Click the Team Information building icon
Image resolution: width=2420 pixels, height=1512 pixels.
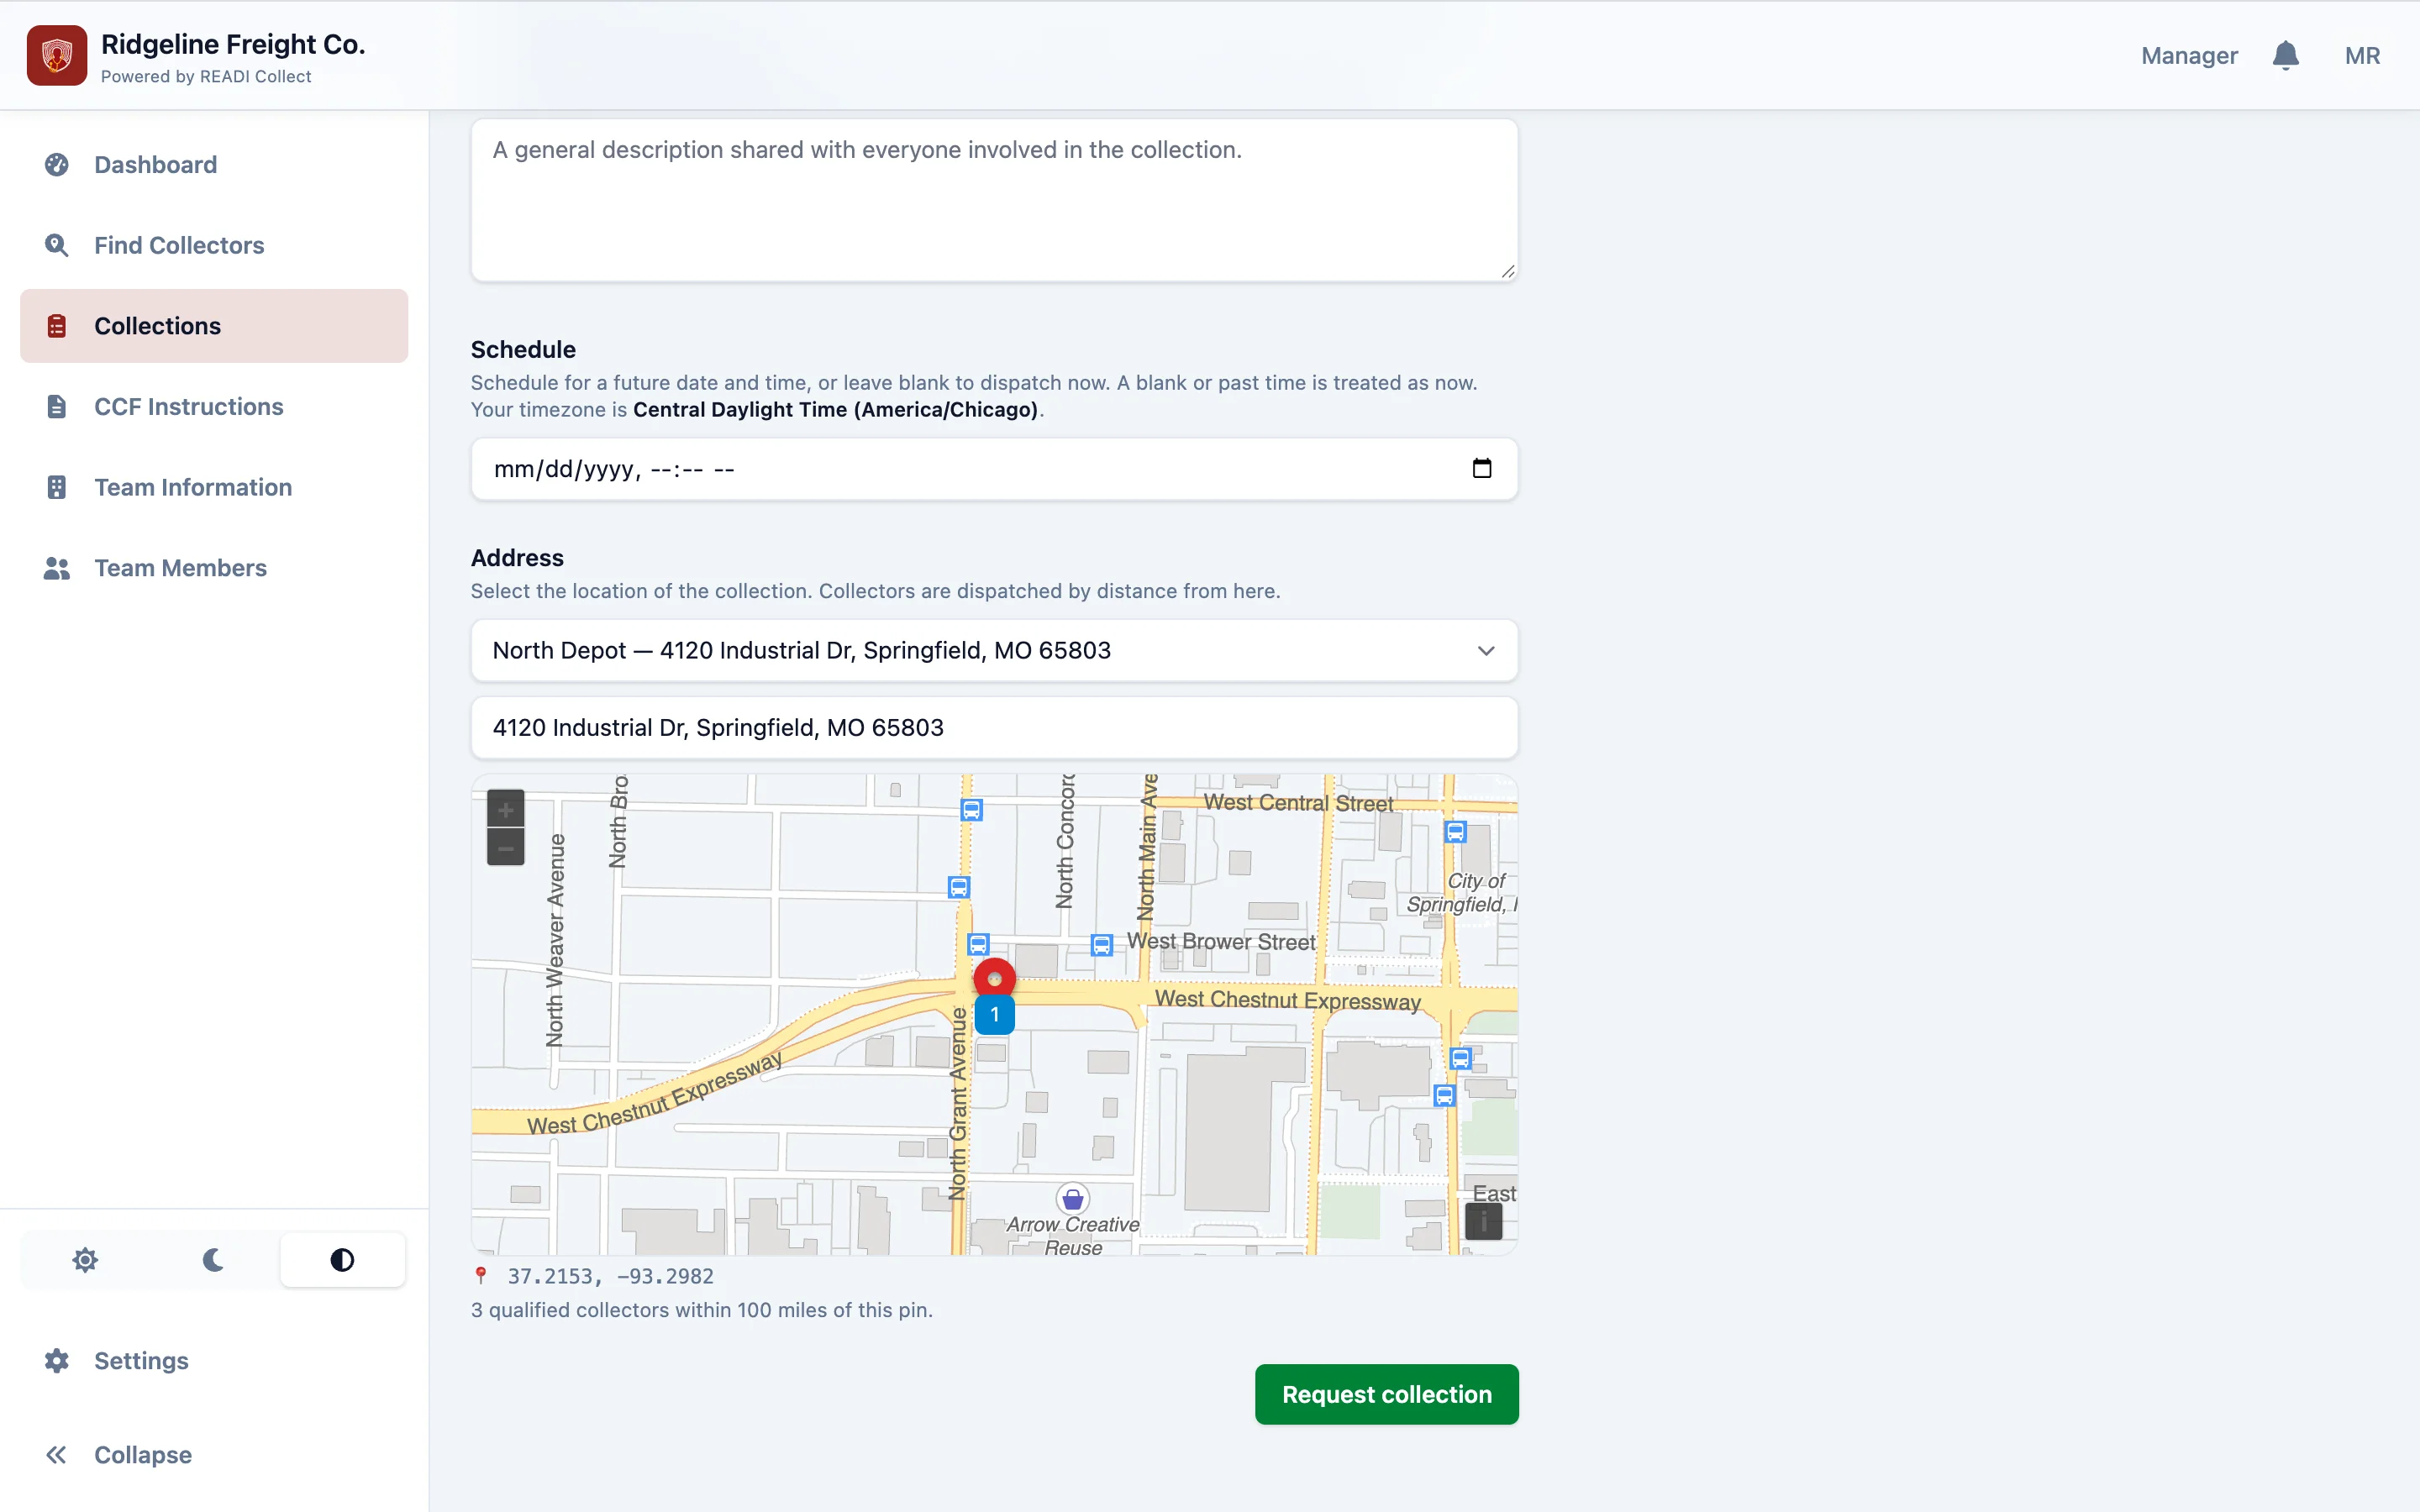pos(57,487)
